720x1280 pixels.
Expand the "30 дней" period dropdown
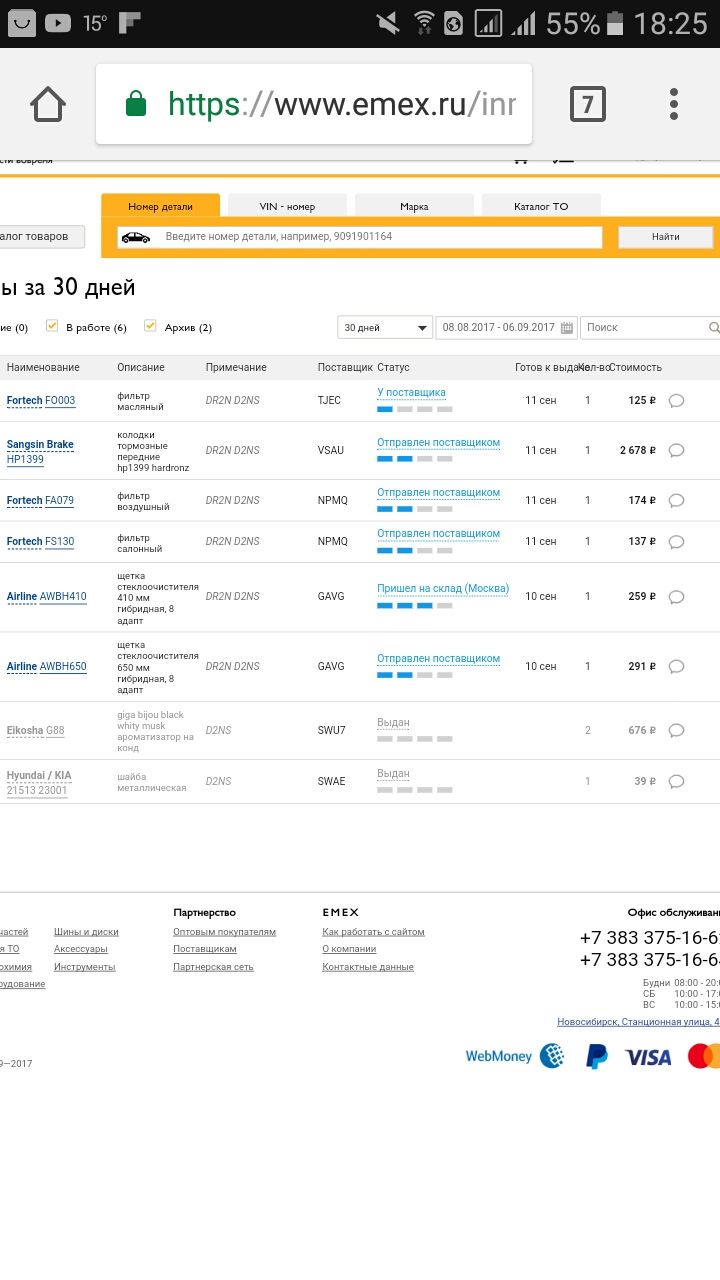click(x=385, y=328)
